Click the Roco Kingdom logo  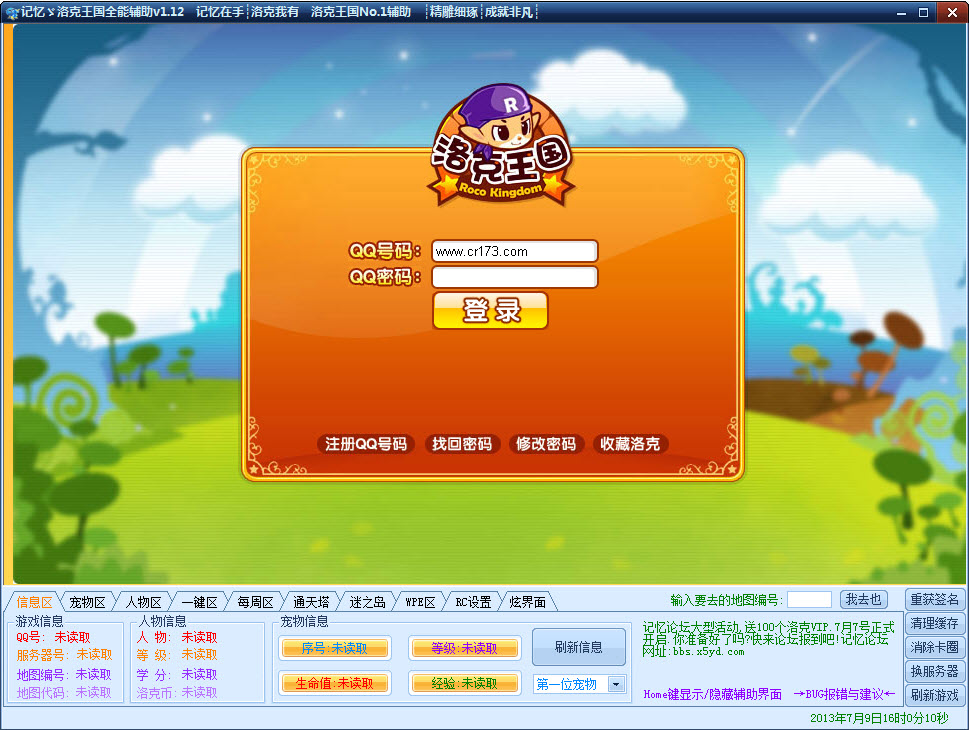tap(501, 146)
